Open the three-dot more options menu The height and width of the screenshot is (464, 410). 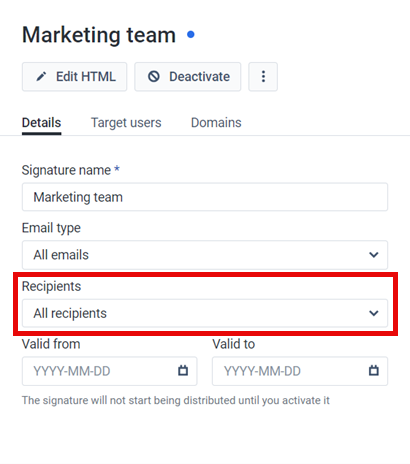(x=263, y=77)
